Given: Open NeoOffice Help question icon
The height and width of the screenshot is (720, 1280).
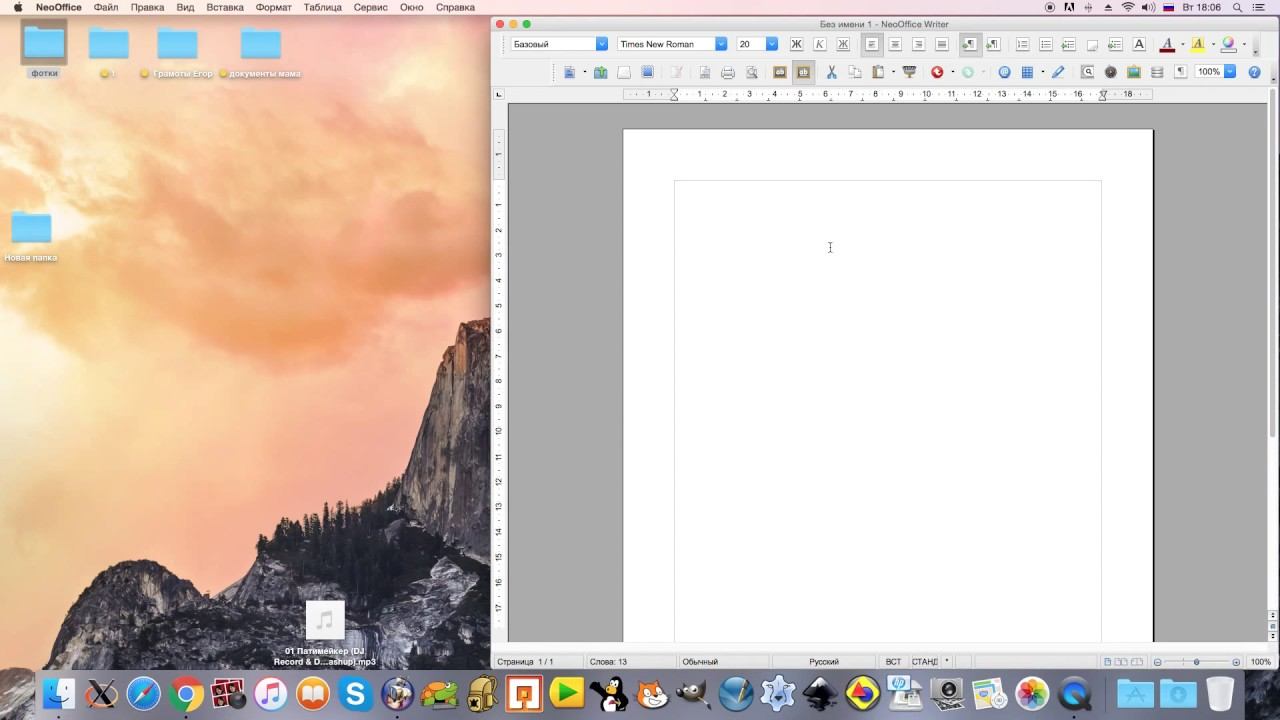Looking at the screenshot, I should [x=1254, y=72].
